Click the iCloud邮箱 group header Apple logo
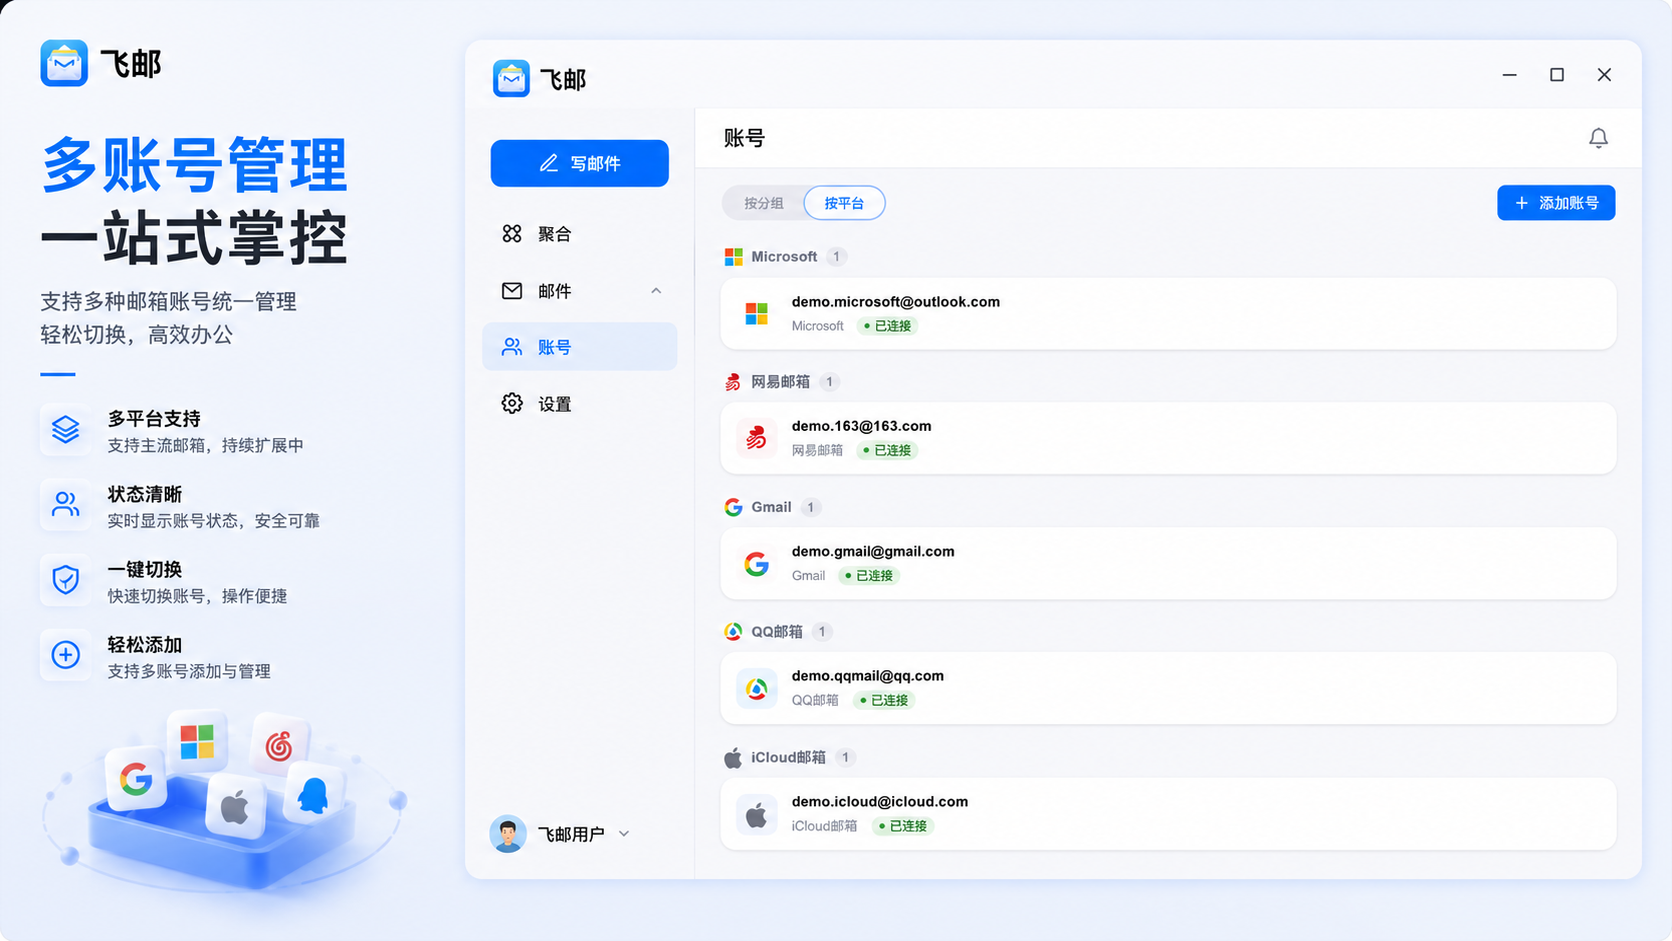The height and width of the screenshot is (941, 1672). (x=733, y=758)
